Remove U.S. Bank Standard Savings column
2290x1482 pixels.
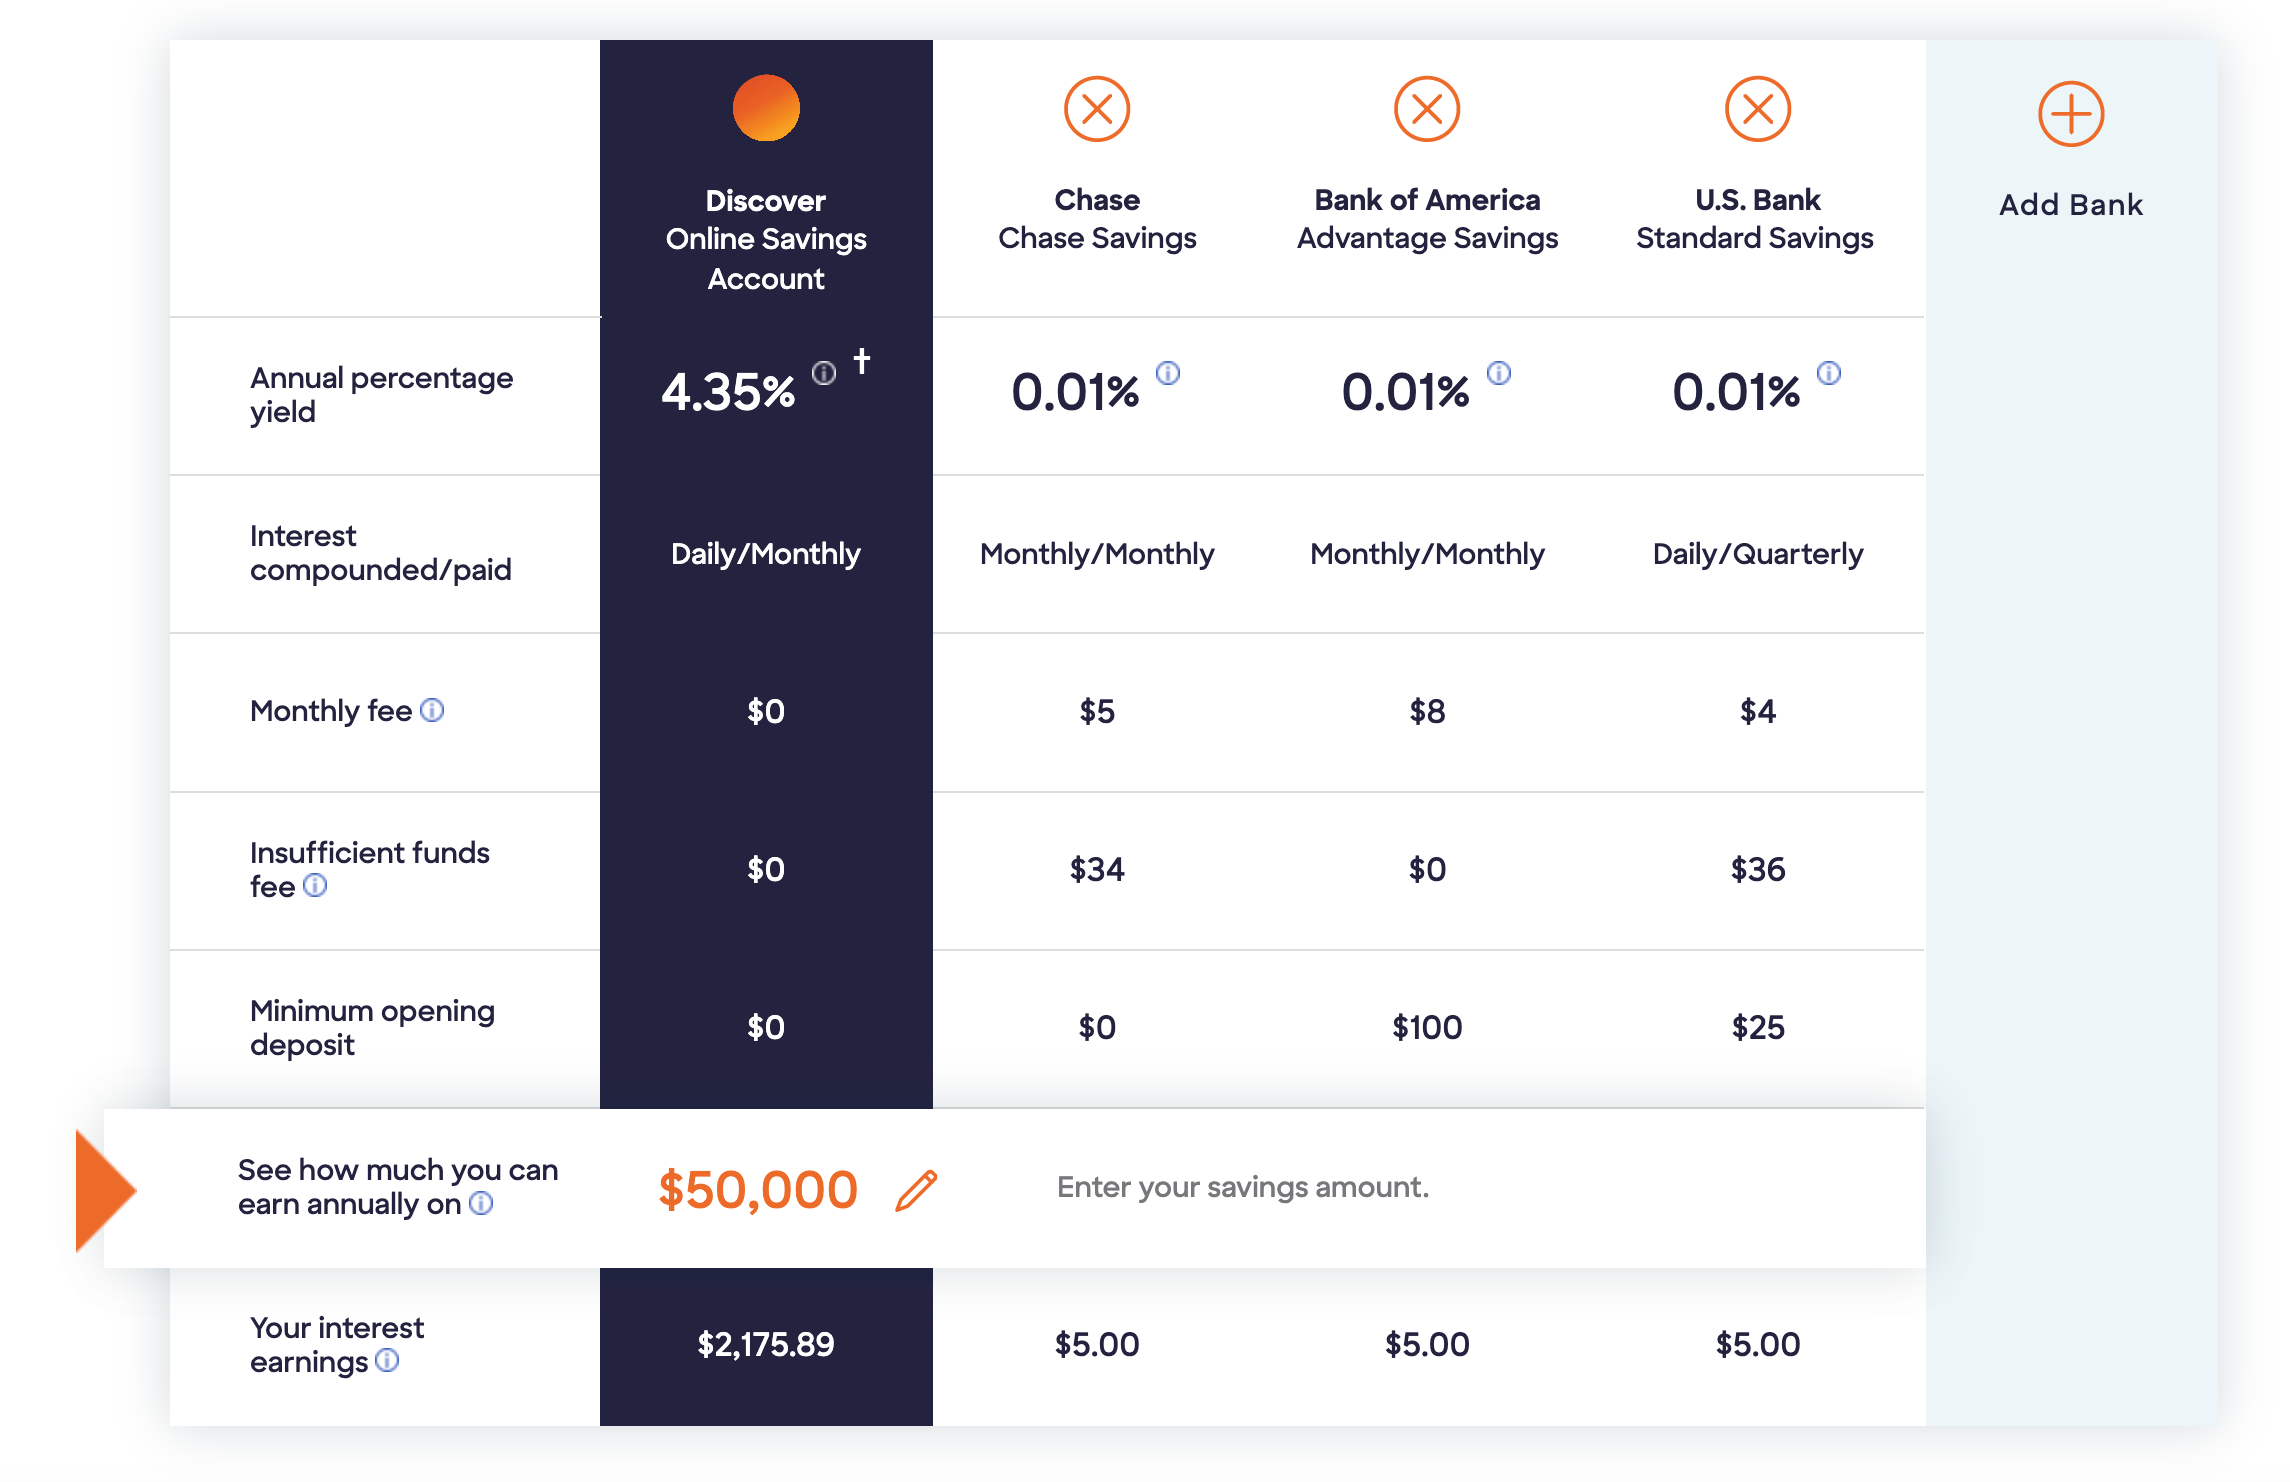[x=1757, y=109]
